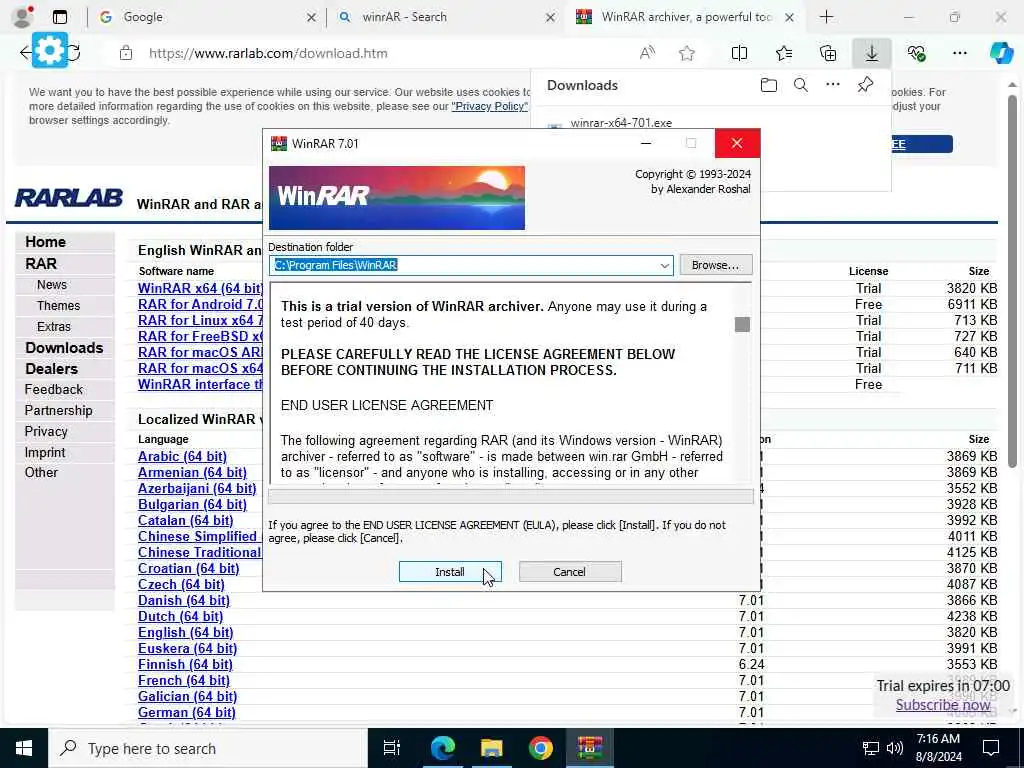Open the Windows Start menu

24,748
